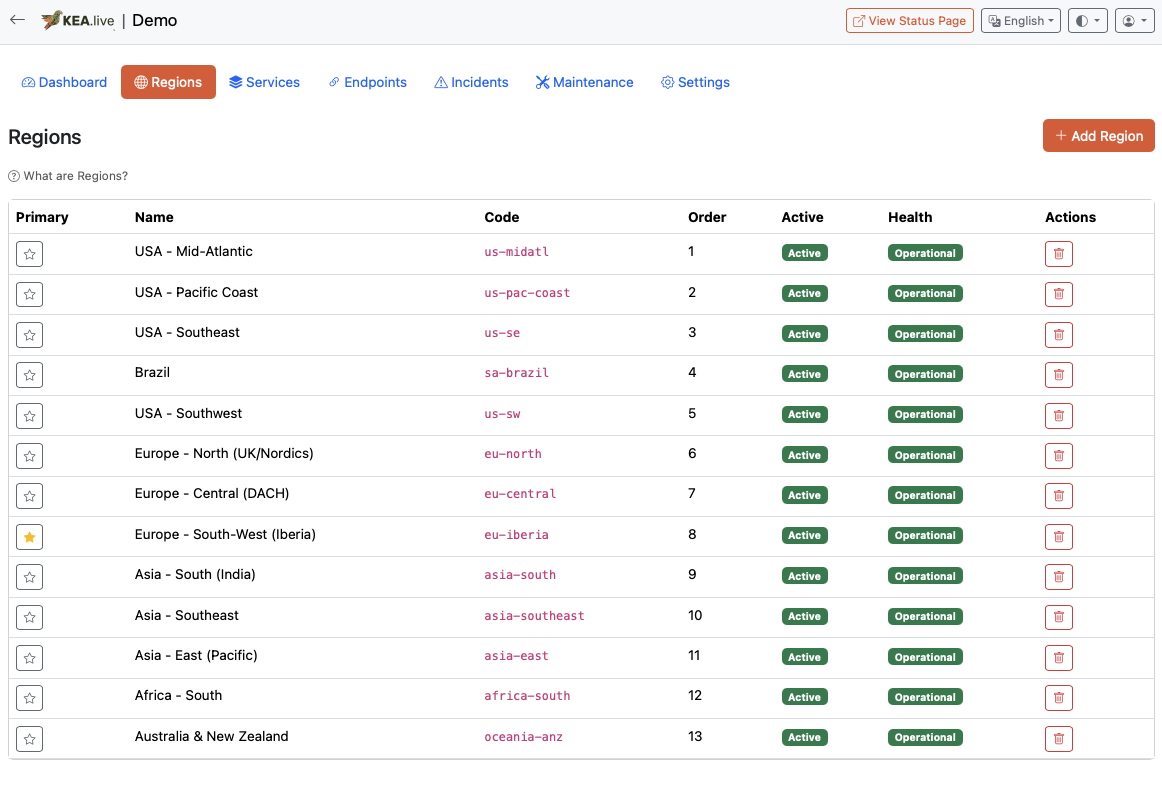The image size is (1162, 799).
Task: Open the English language dropdown
Action: tap(1020, 21)
